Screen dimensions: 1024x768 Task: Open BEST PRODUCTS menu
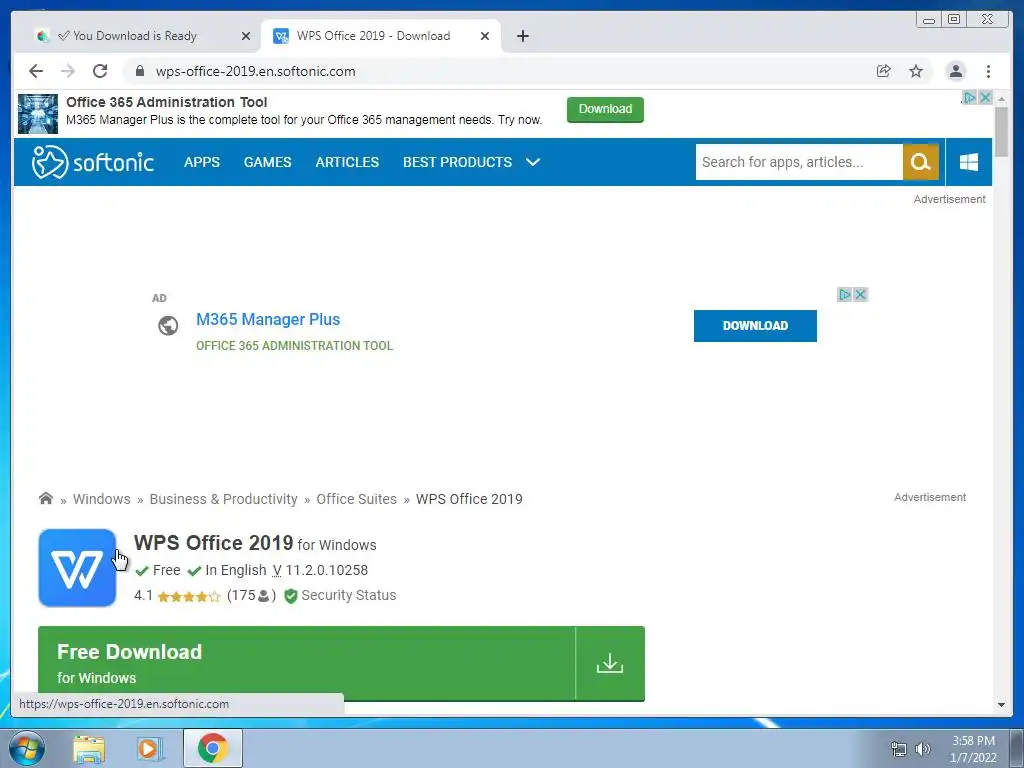[457, 162]
